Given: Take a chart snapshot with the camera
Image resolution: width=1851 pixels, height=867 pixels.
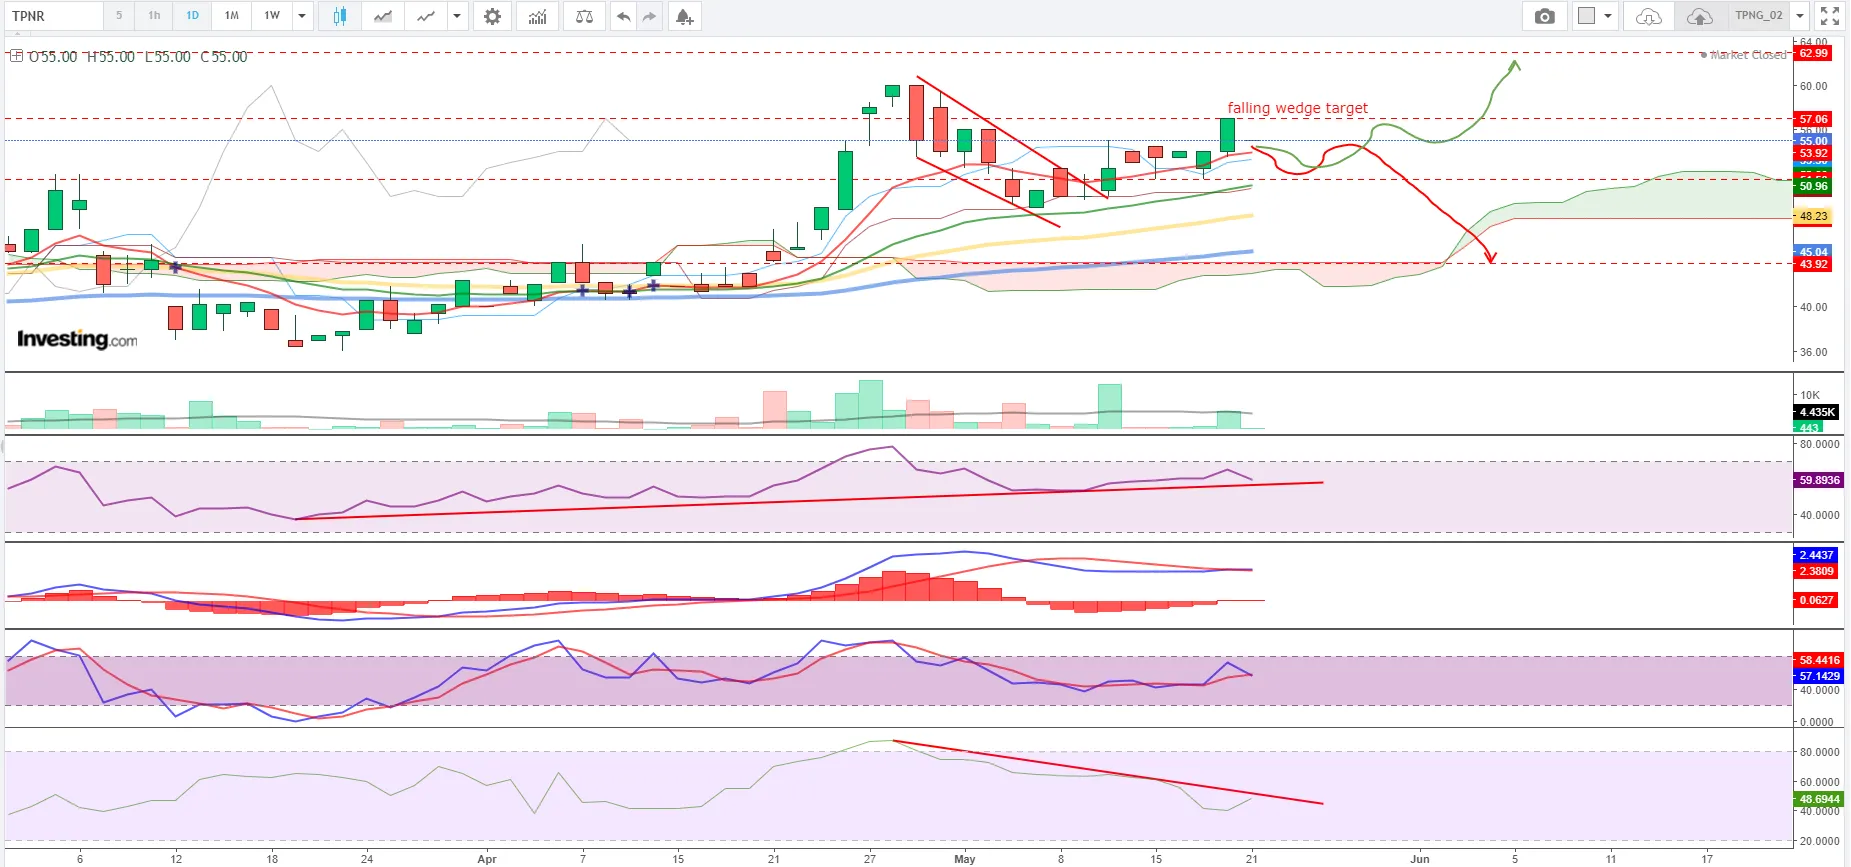Looking at the screenshot, I should pos(1545,16).
